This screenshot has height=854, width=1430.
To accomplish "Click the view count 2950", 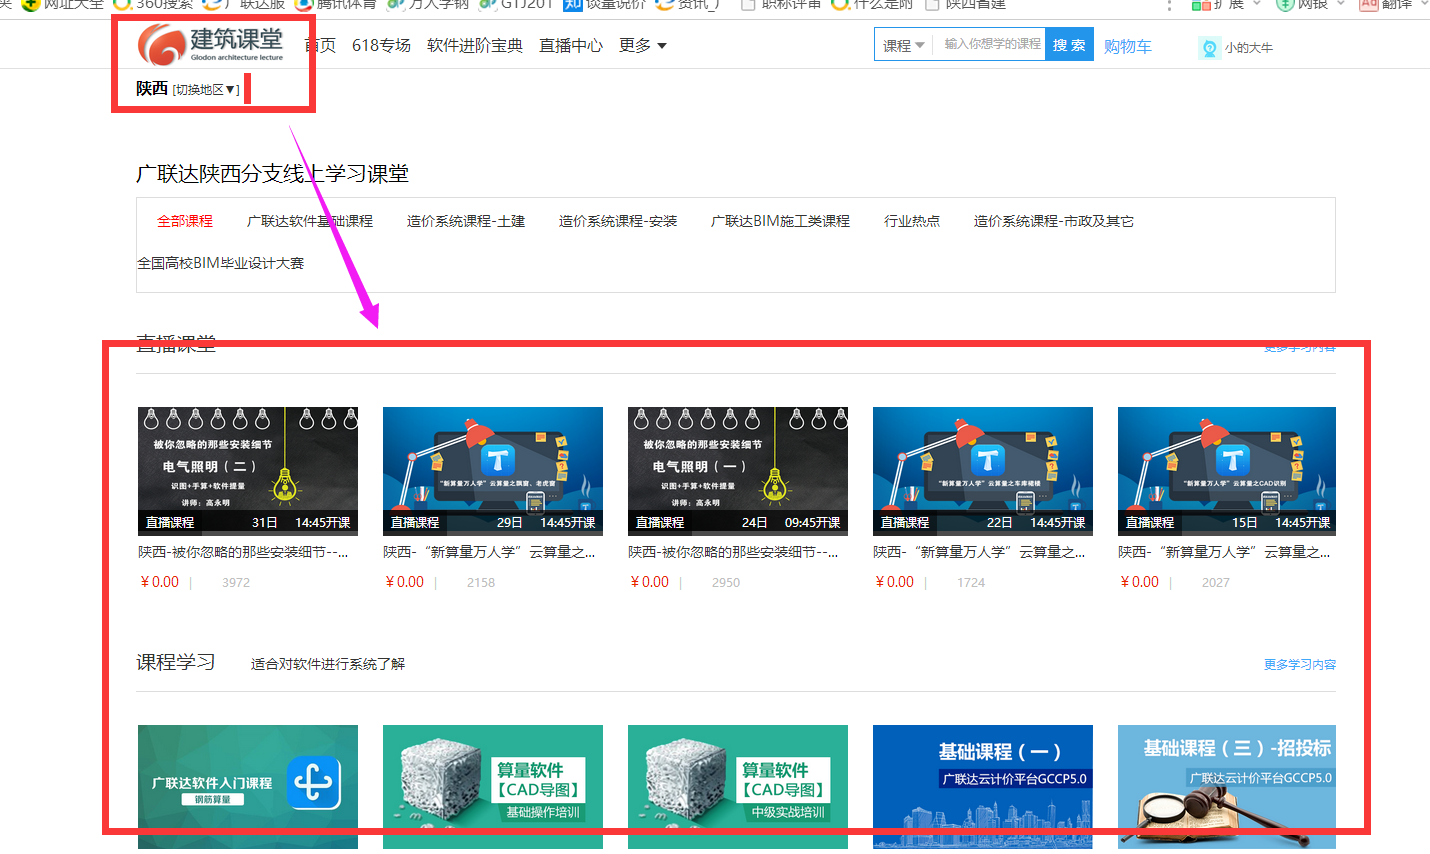I will pyautogui.click(x=726, y=582).
